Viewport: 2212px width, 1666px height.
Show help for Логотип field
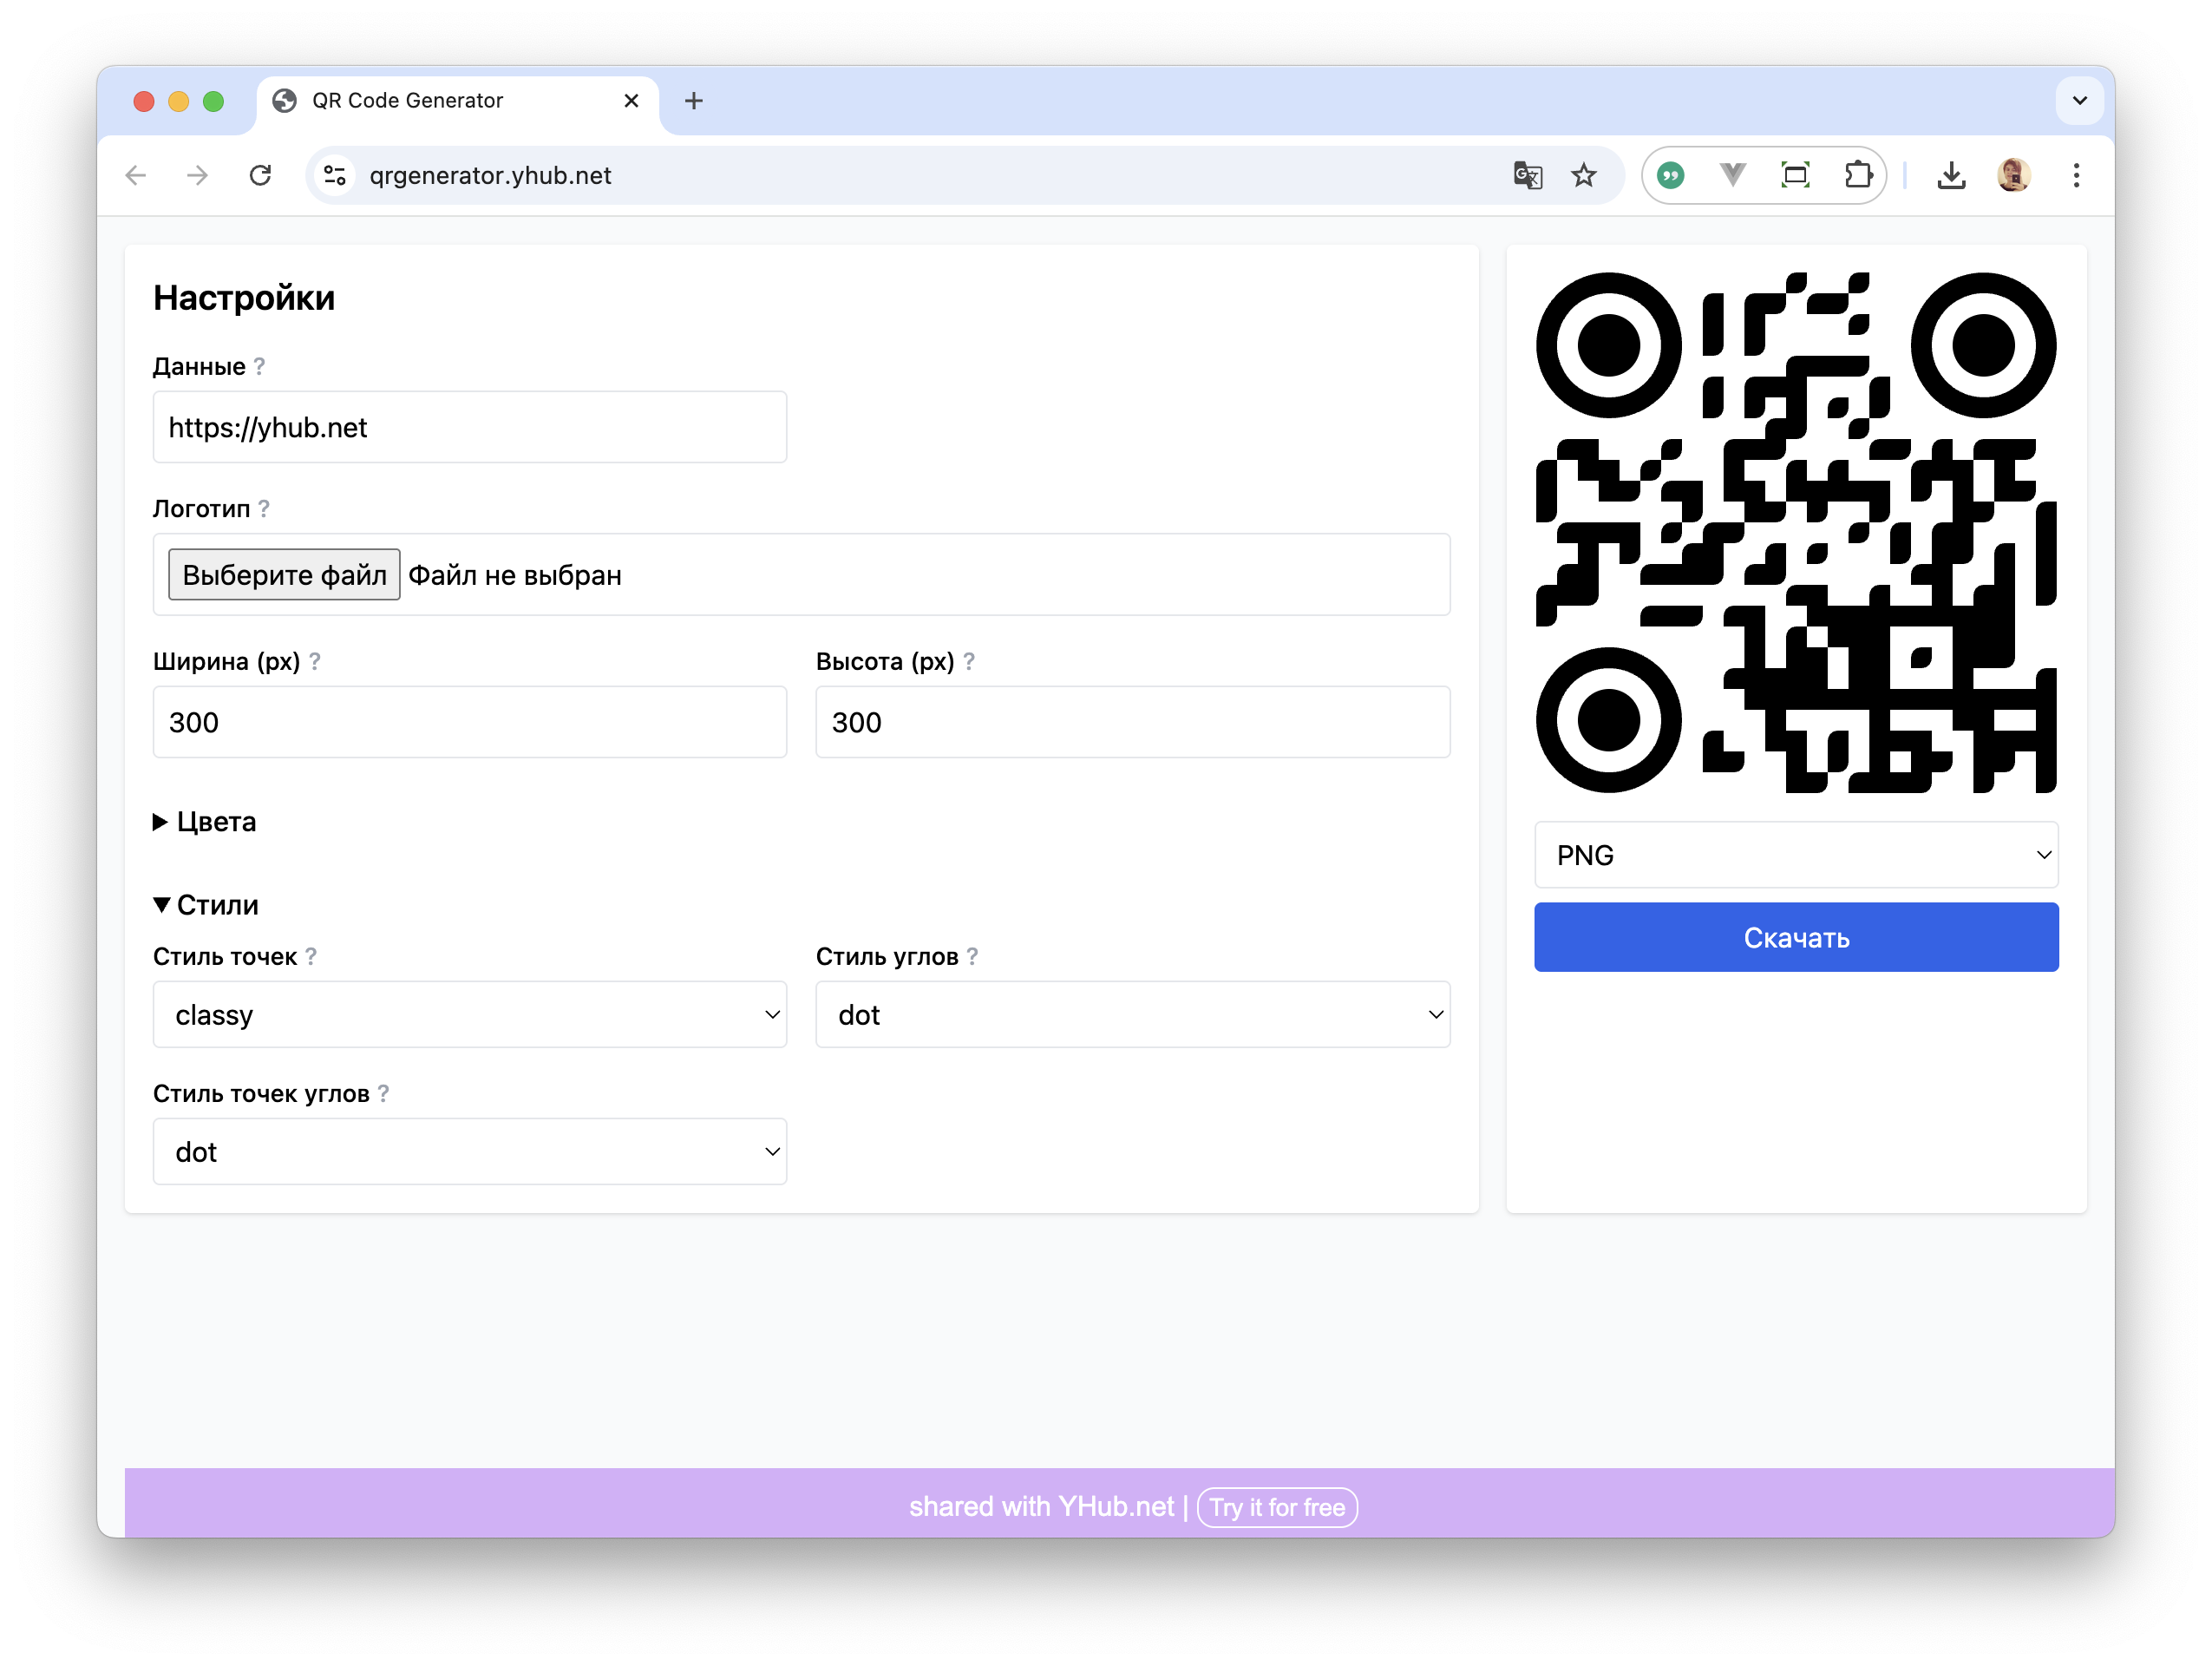[264, 509]
